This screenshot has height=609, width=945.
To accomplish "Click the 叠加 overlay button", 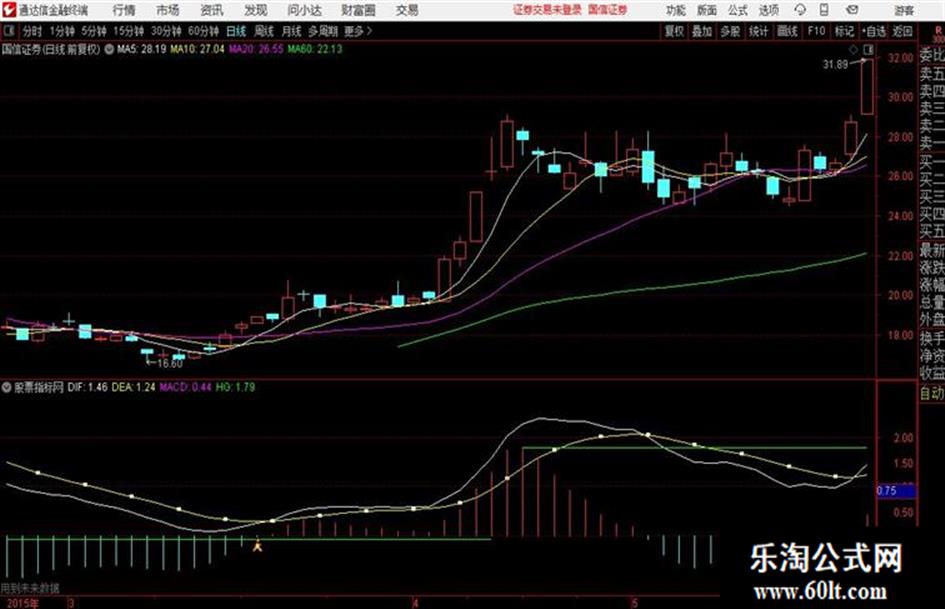I will [702, 31].
